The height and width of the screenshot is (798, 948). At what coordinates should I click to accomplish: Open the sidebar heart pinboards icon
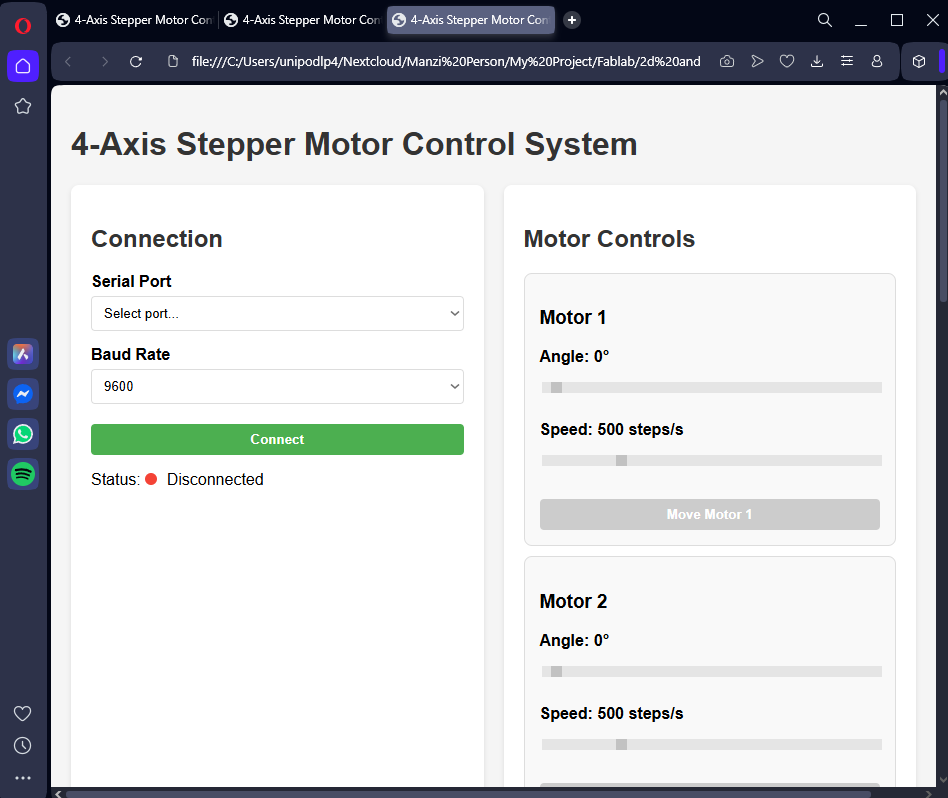pyautogui.click(x=22, y=713)
